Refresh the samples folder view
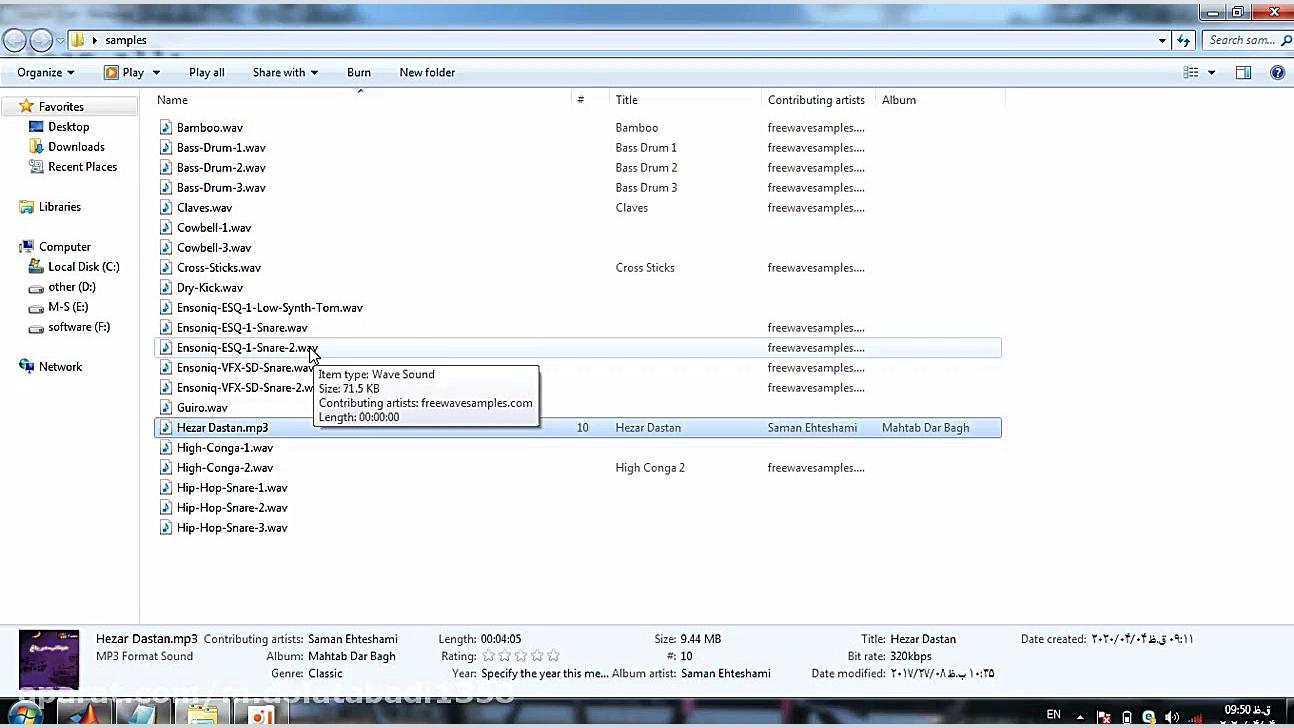The height and width of the screenshot is (728, 1294). [1184, 40]
